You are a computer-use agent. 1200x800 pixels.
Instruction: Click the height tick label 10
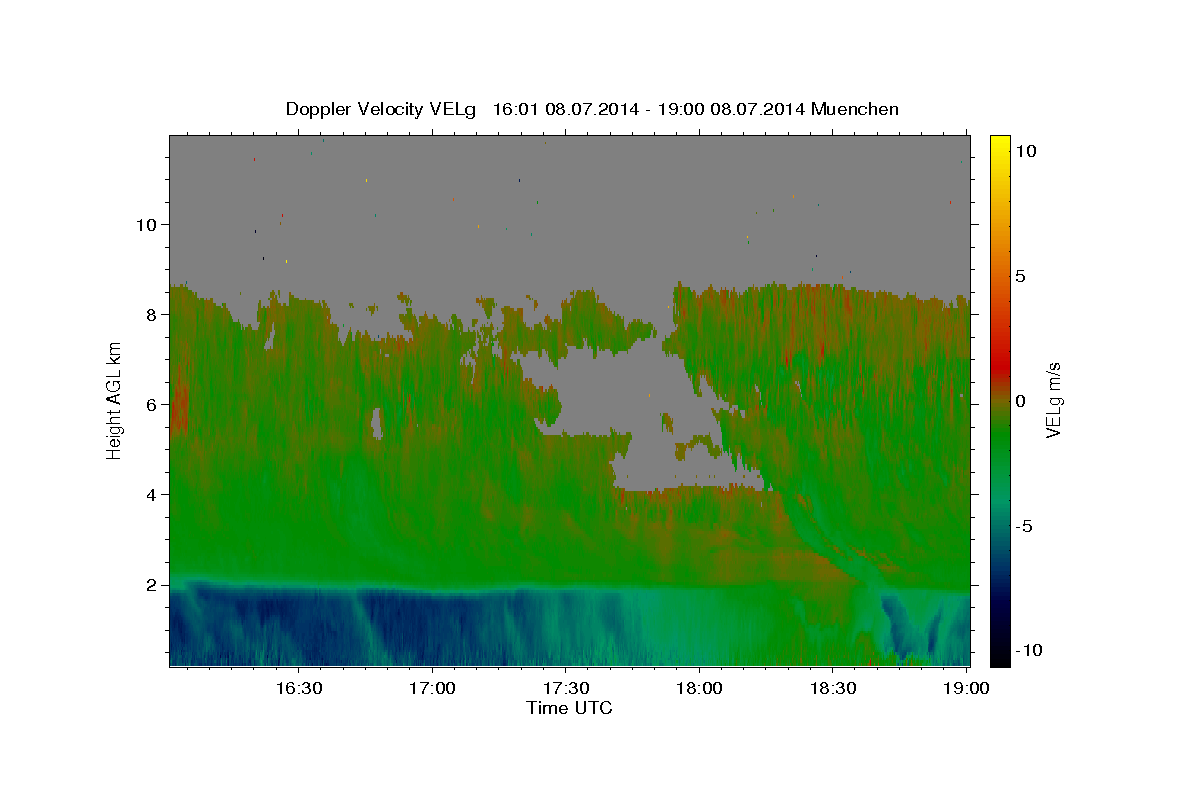[x=149, y=225]
